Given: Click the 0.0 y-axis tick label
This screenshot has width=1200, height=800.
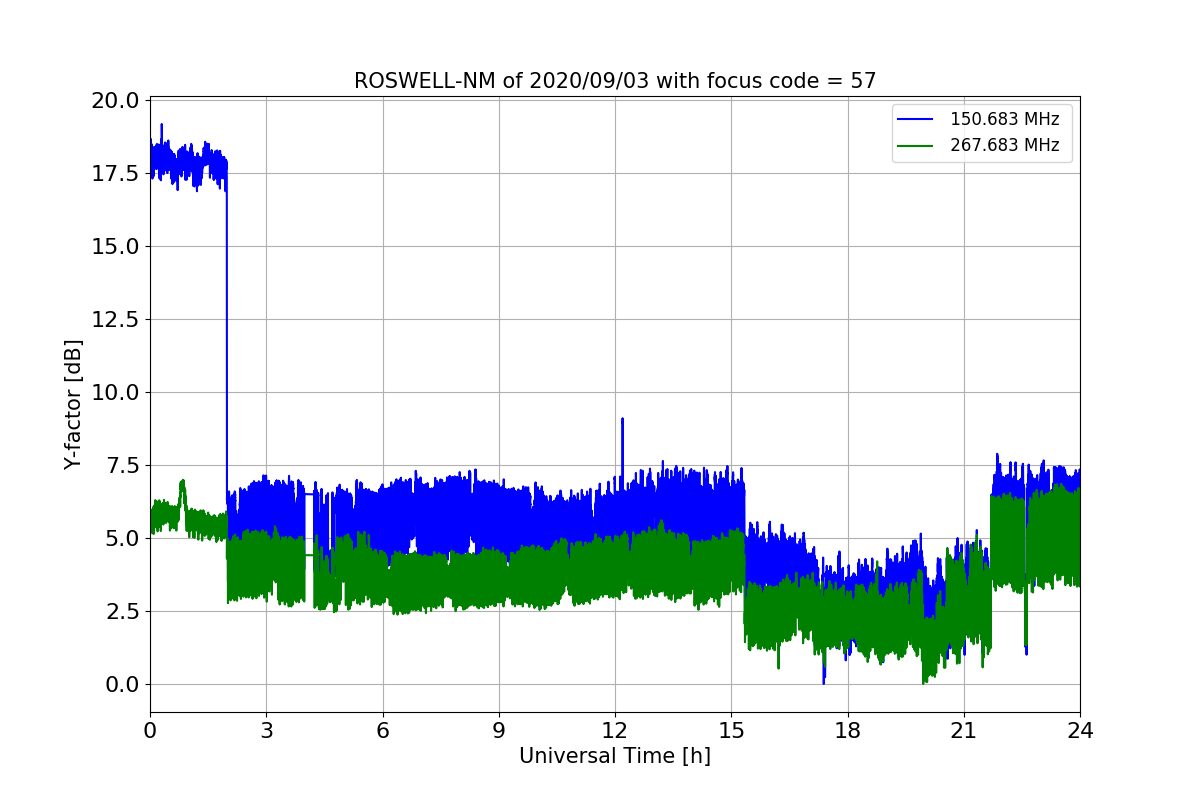Looking at the screenshot, I should [122, 685].
